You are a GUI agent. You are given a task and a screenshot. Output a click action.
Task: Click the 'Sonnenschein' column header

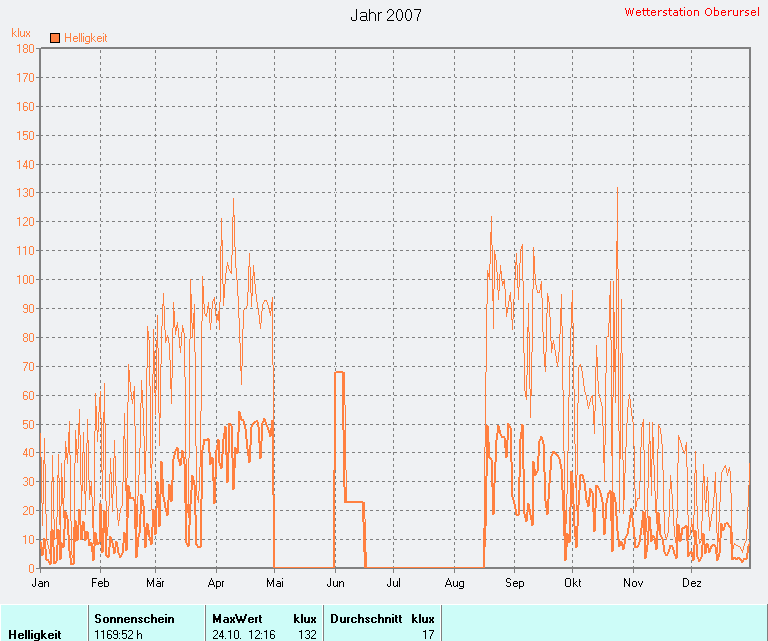(134, 618)
